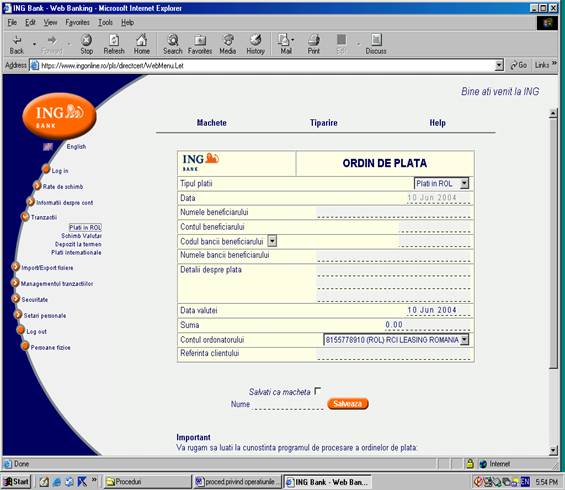This screenshot has width=565, height=490.
Task: Open the Mail toolbar icon
Action: click(286, 45)
